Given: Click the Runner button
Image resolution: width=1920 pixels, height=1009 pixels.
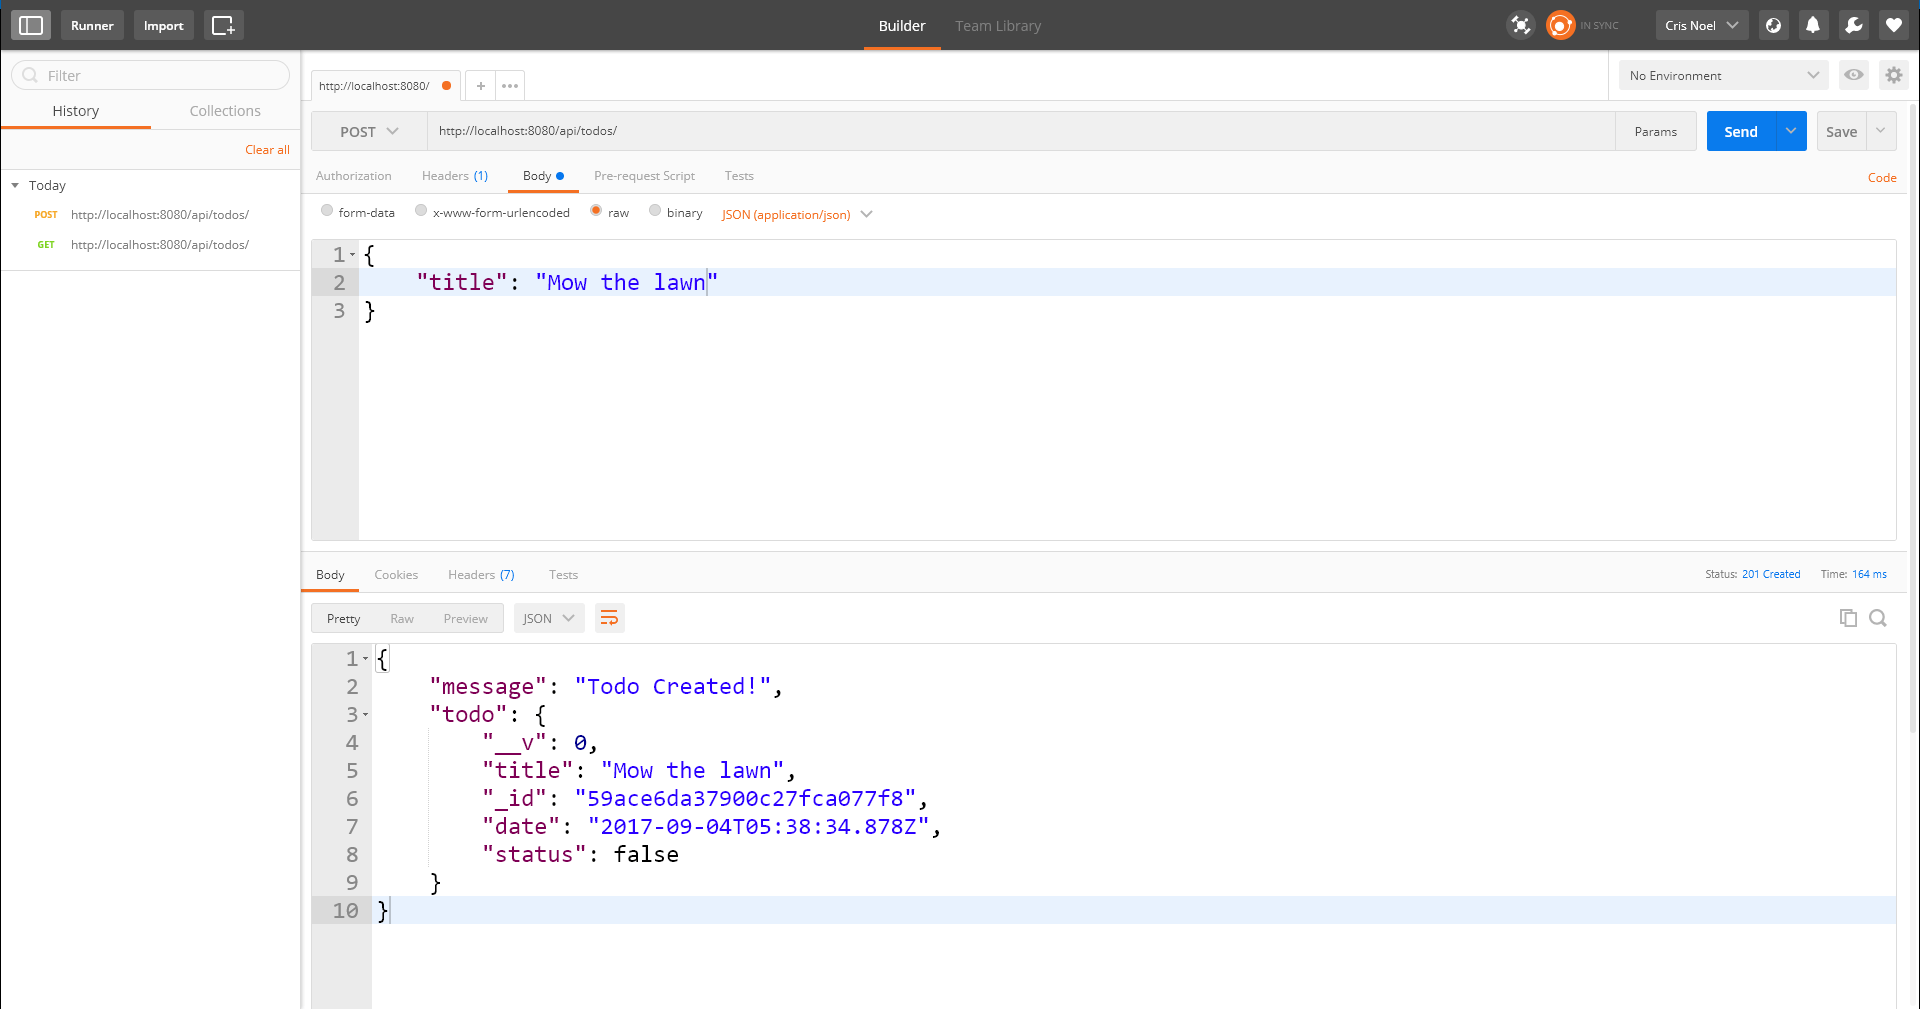Looking at the screenshot, I should click(x=92, y=25).
